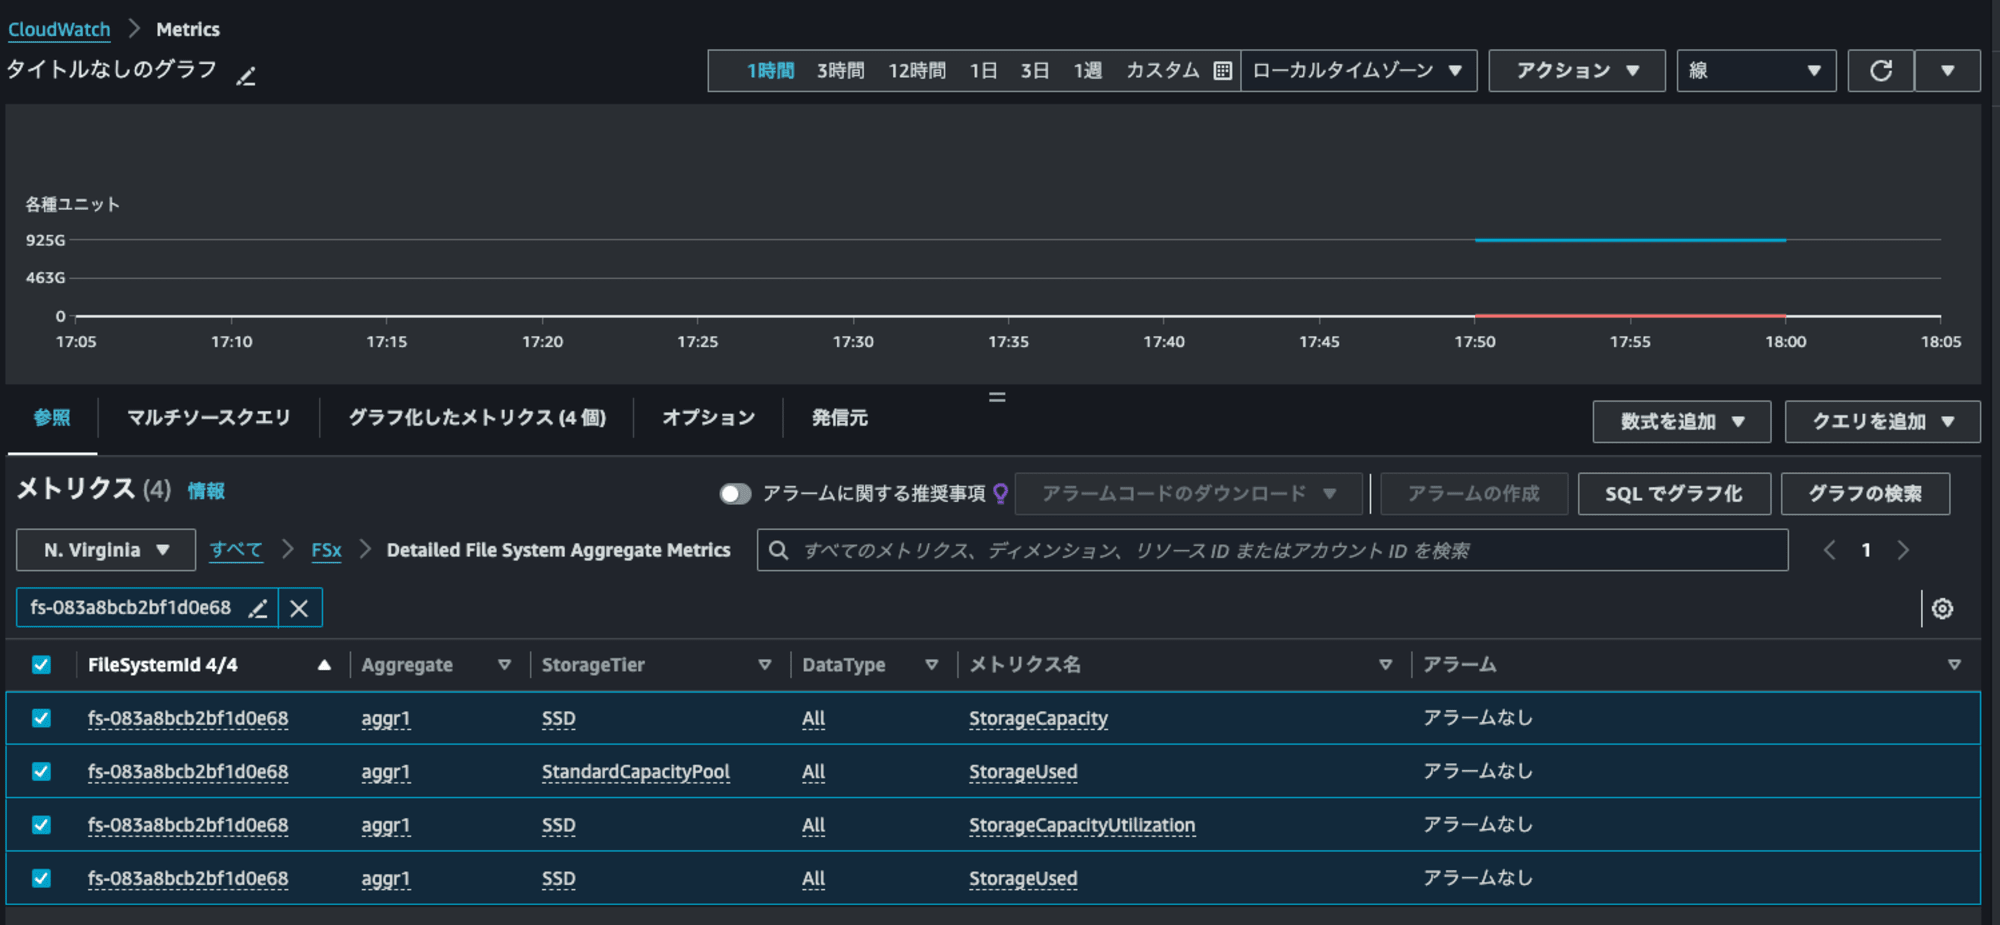Screen dimensions: 2000x925
Task: Go to previous metrics page arrow
Action: click(x=1829, y=550)
